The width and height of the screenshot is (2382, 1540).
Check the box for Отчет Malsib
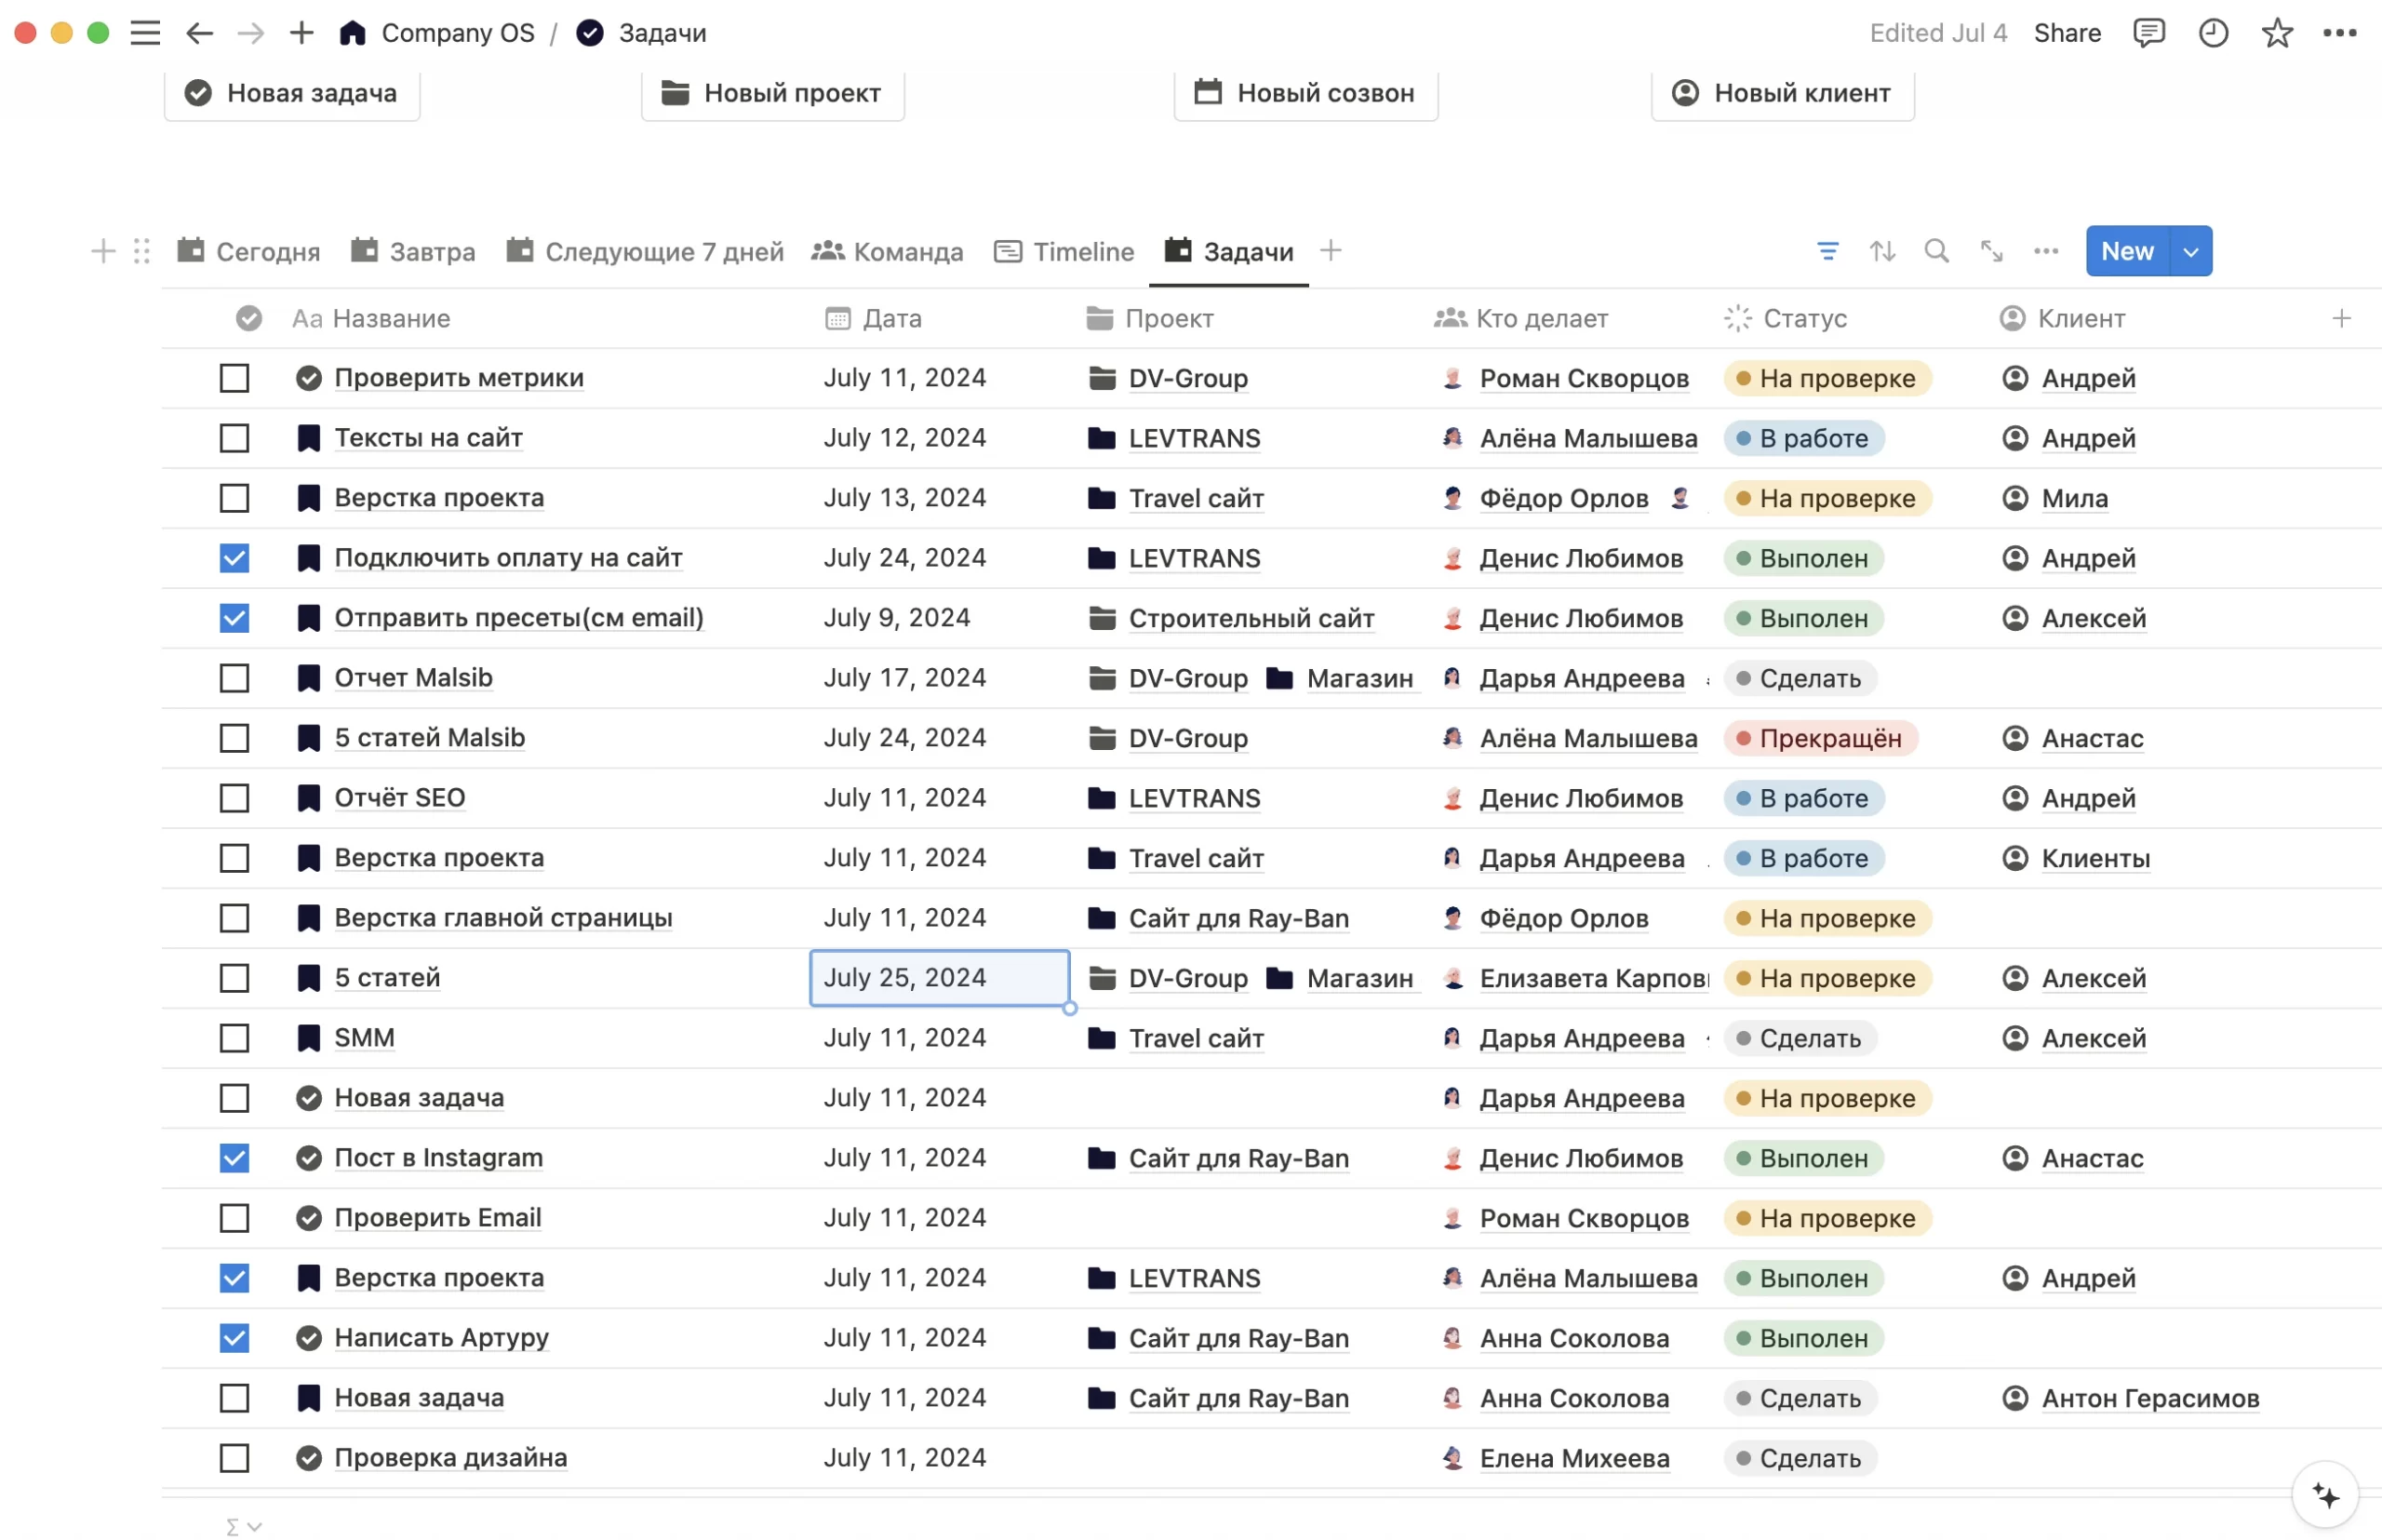(x=234, y=678)
